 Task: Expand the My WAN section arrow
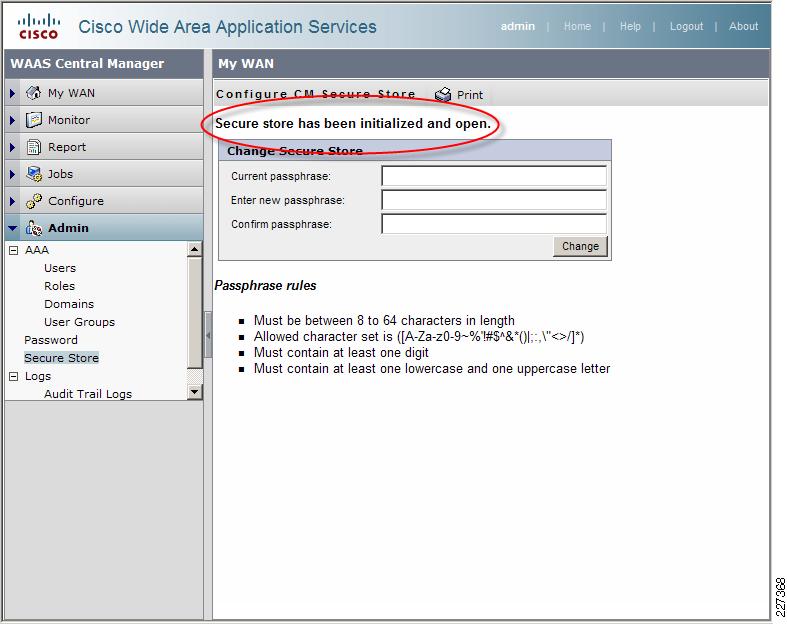13,93
